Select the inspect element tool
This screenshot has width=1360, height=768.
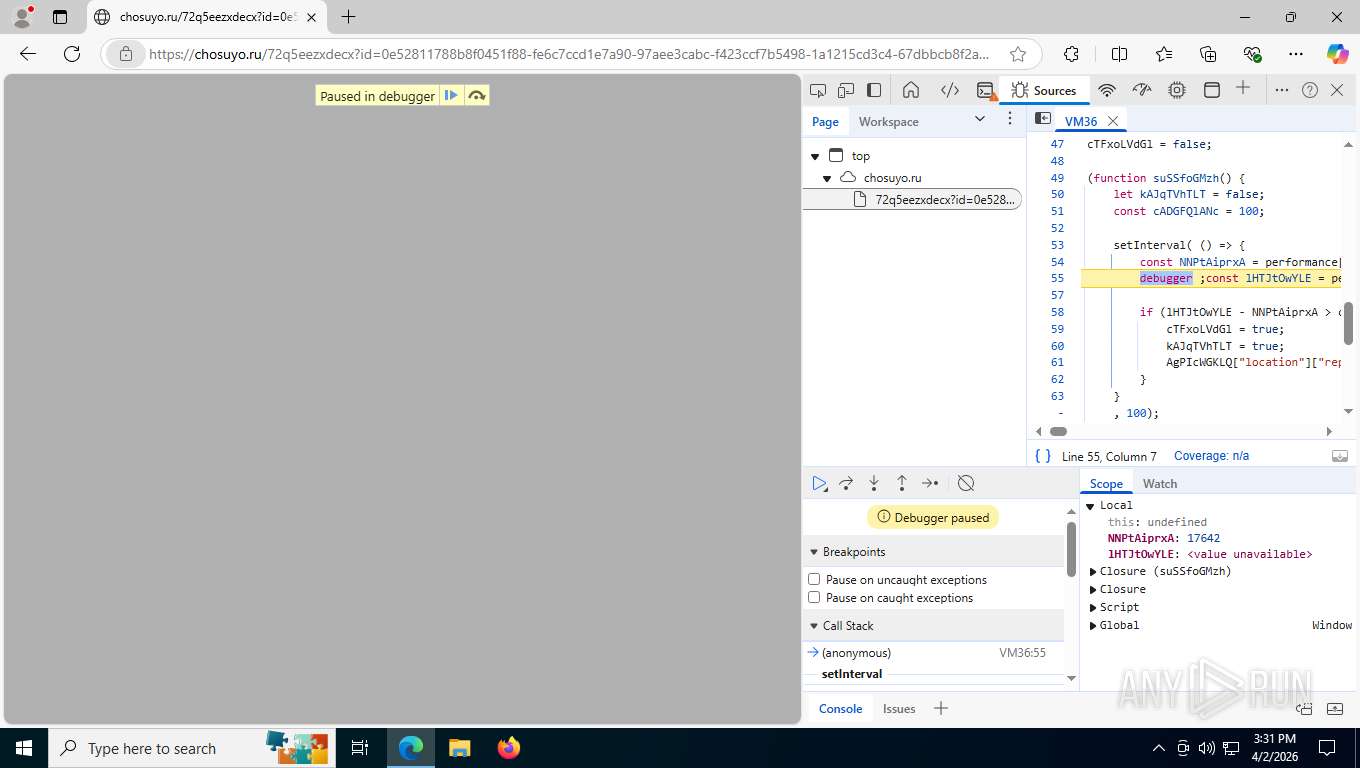click(x=818, y=90)
